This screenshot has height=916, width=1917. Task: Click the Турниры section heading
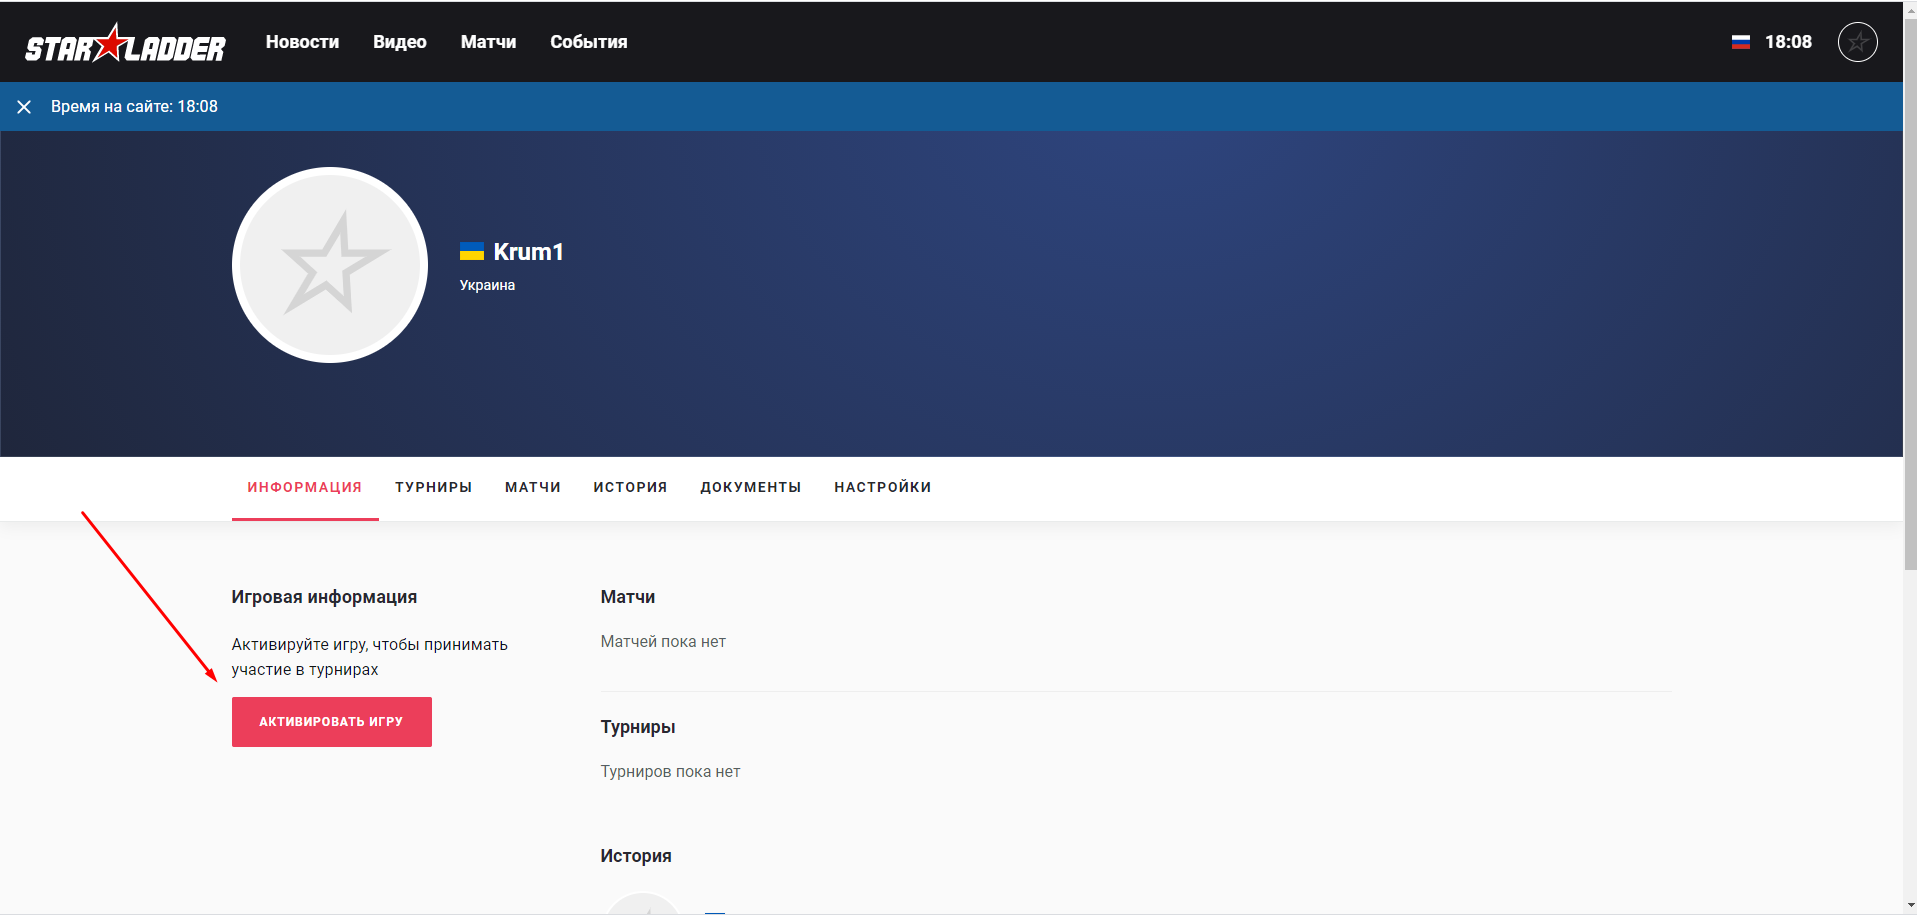point(638,727)
